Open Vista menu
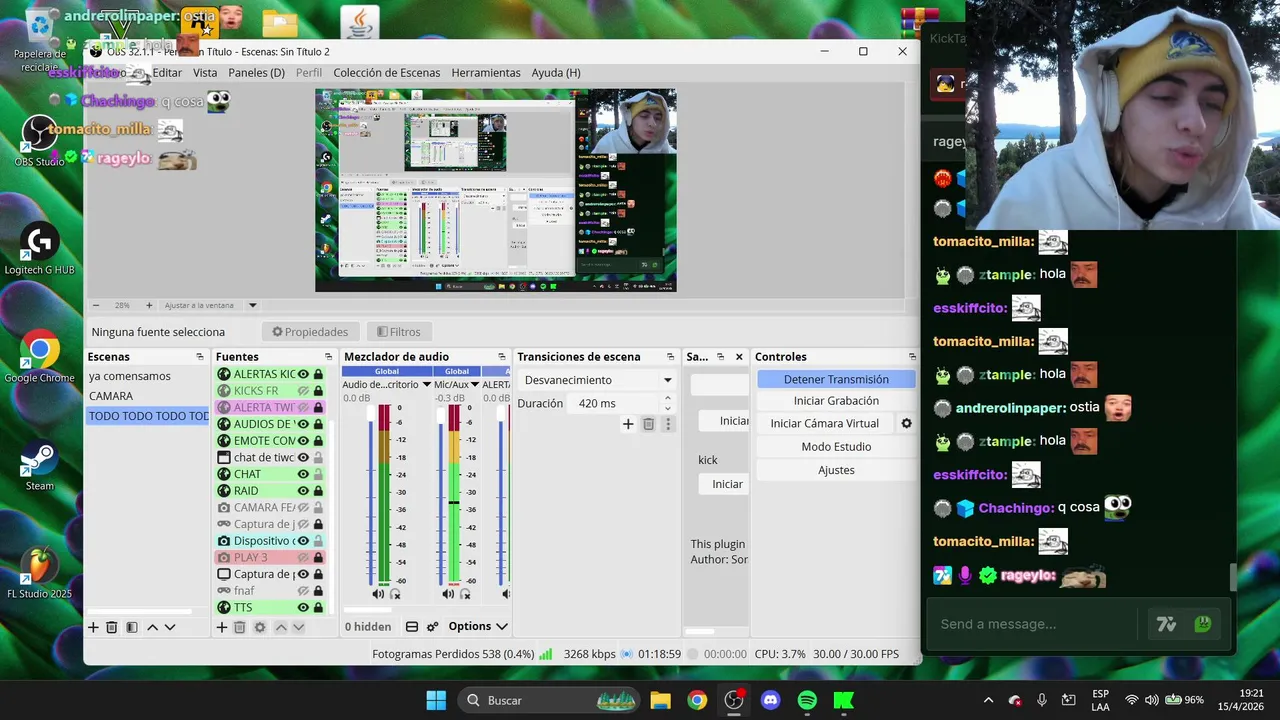Viewport: 1280px width, 720px height. point(205,73)
